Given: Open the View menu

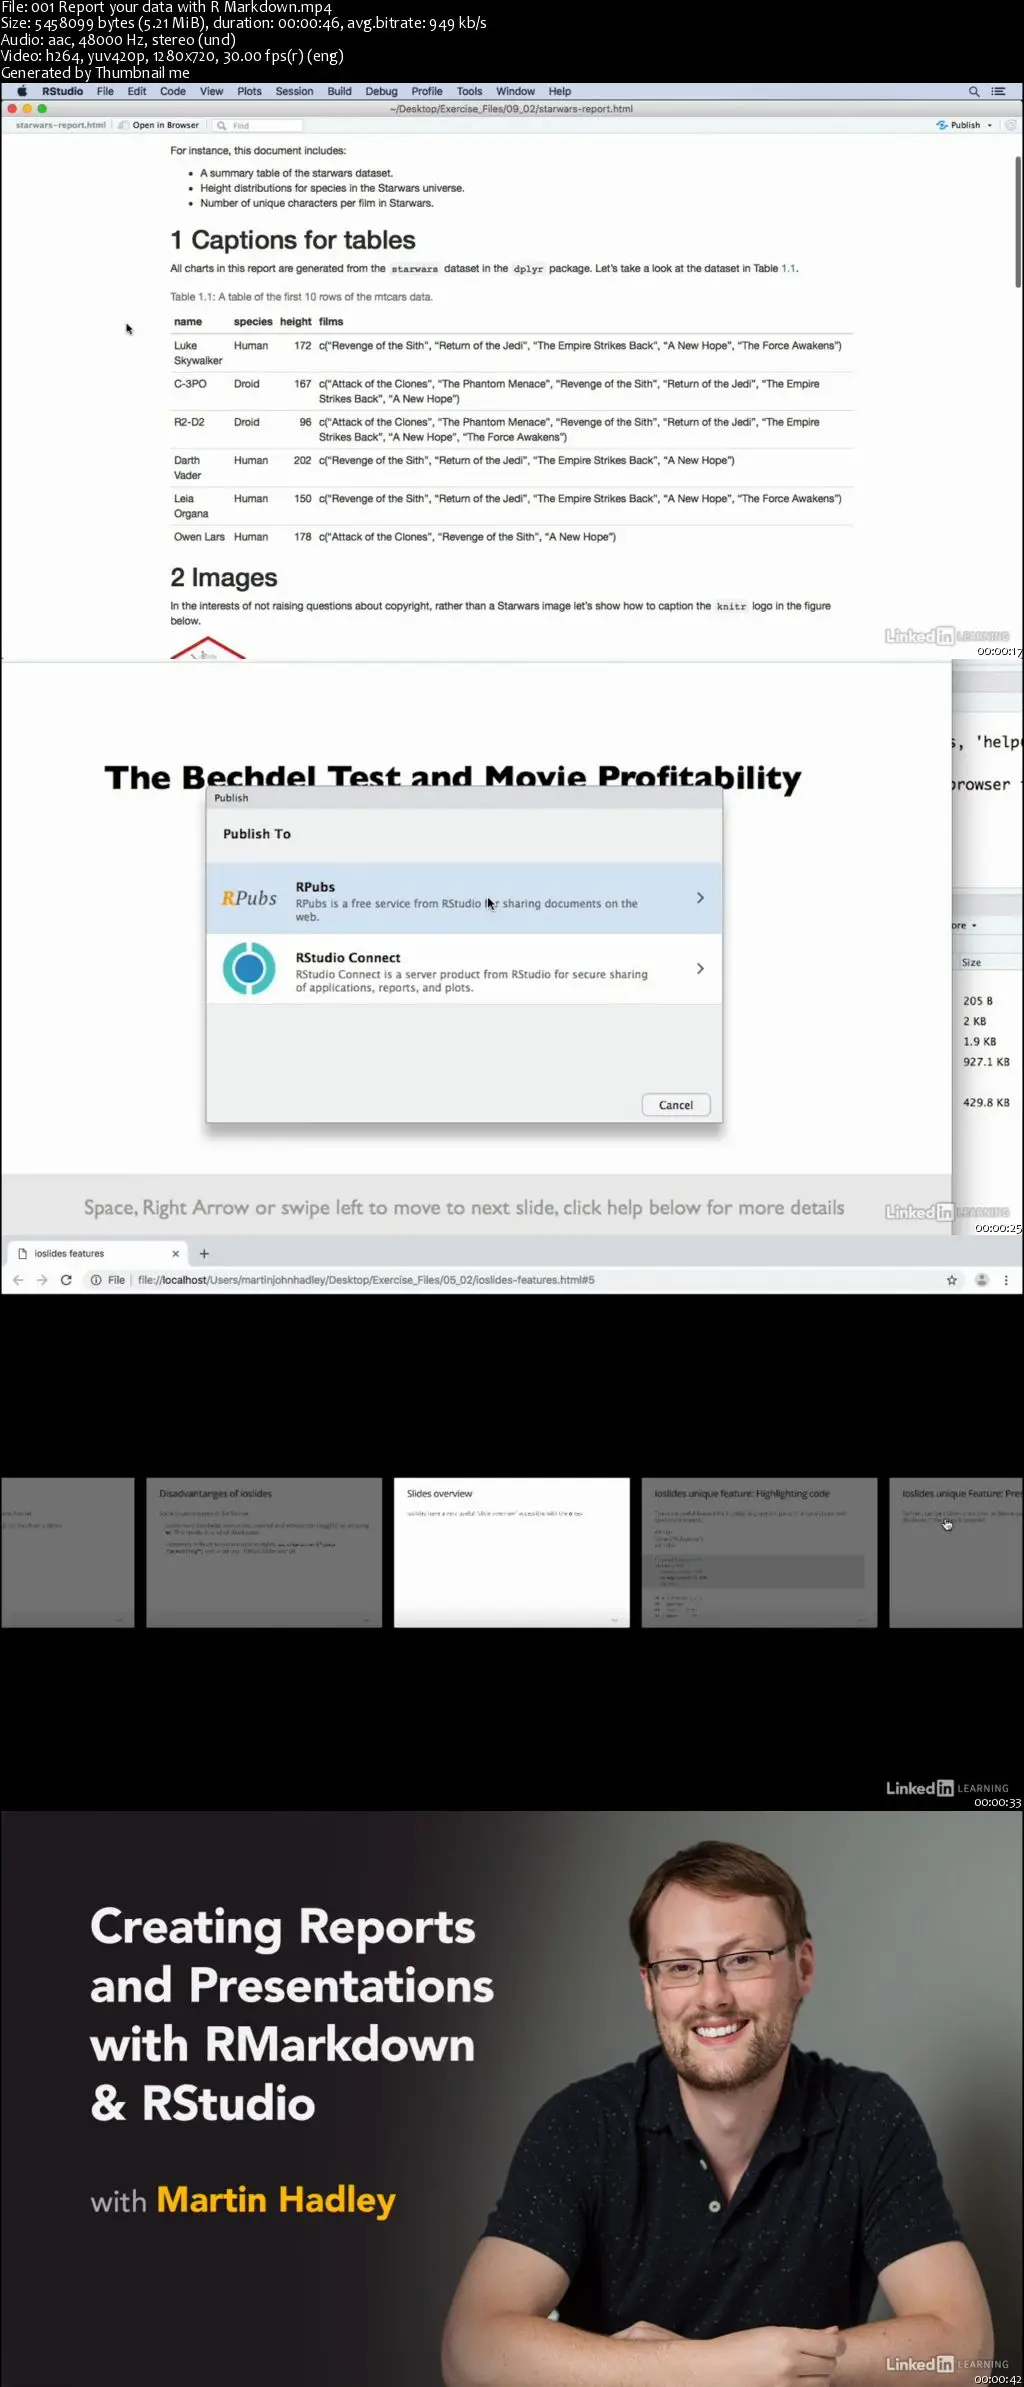Looking at the screenshot, I should (x=212, y=91).
